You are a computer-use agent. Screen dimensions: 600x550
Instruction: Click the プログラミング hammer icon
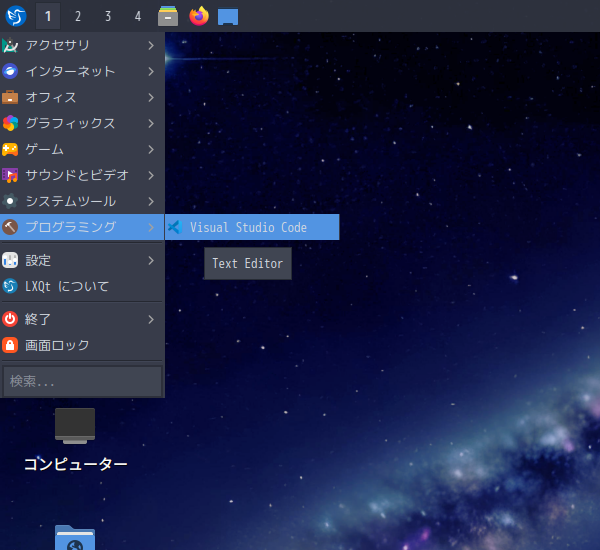click(10, 227)
